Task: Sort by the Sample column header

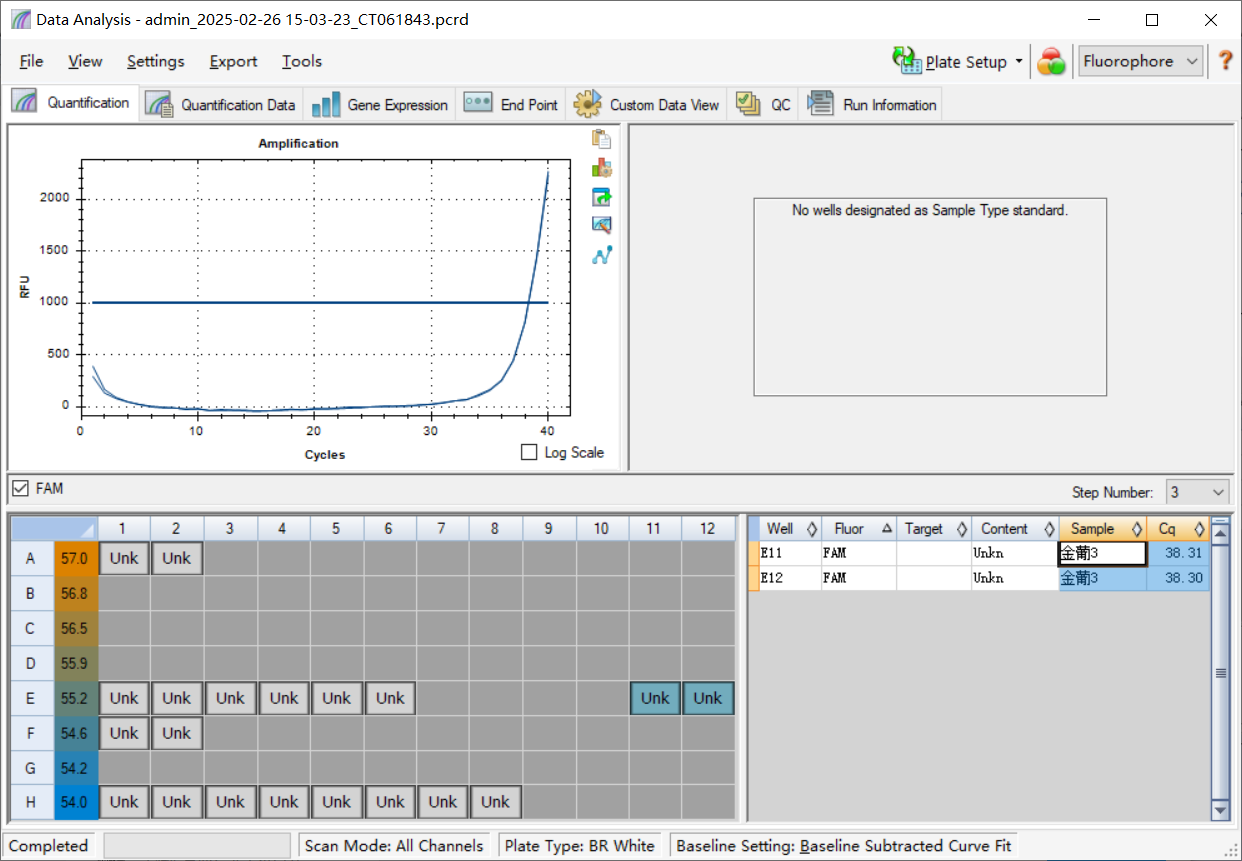Action: click(1103, 529)
